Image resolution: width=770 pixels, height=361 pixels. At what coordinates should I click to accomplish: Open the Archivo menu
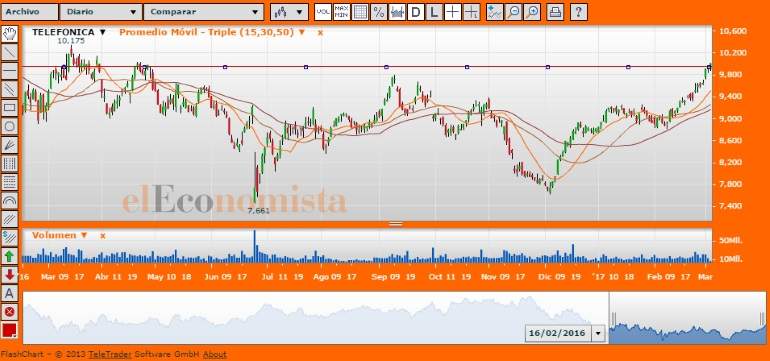point(29,12)
